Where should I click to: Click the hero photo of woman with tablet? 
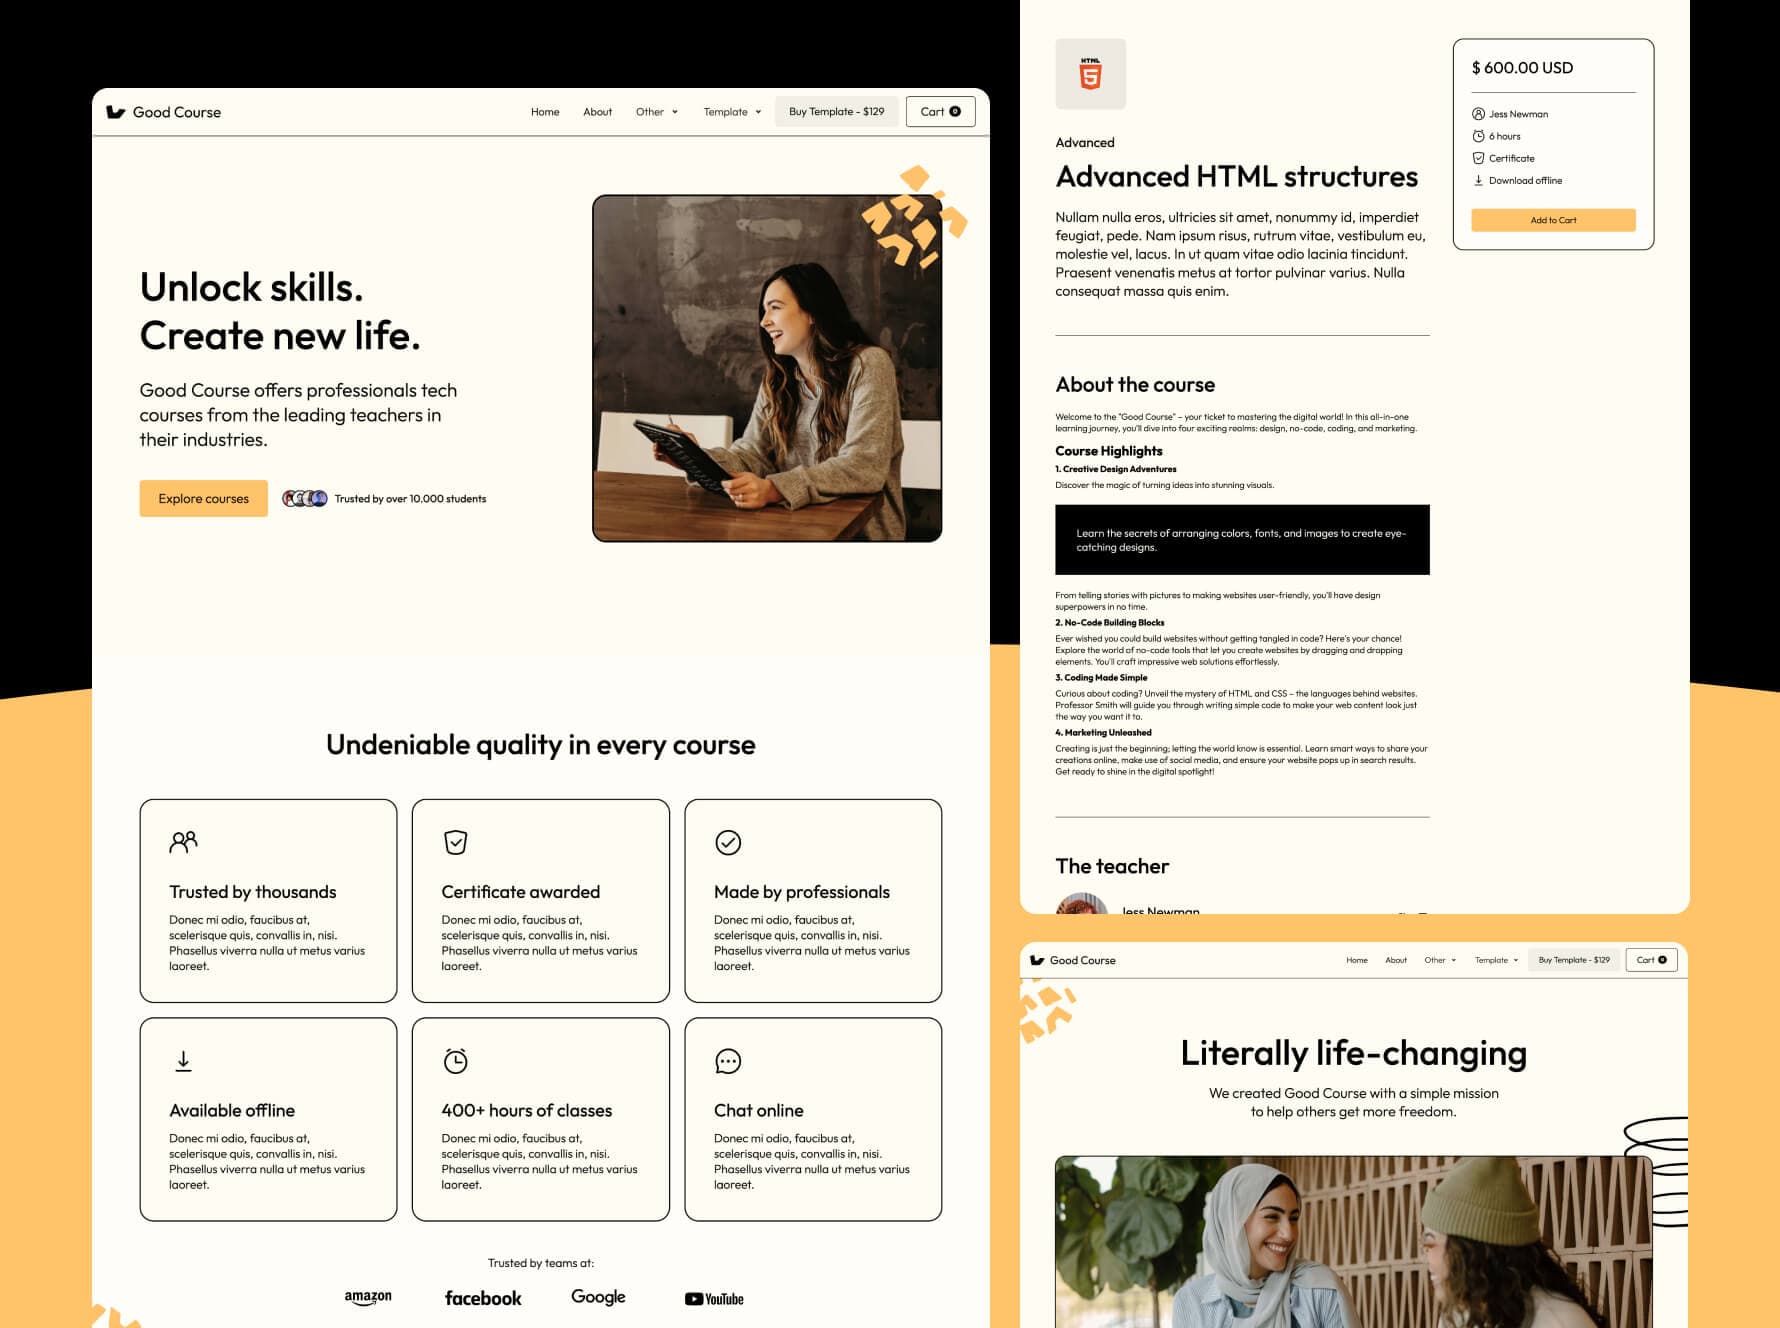(767, 368)
